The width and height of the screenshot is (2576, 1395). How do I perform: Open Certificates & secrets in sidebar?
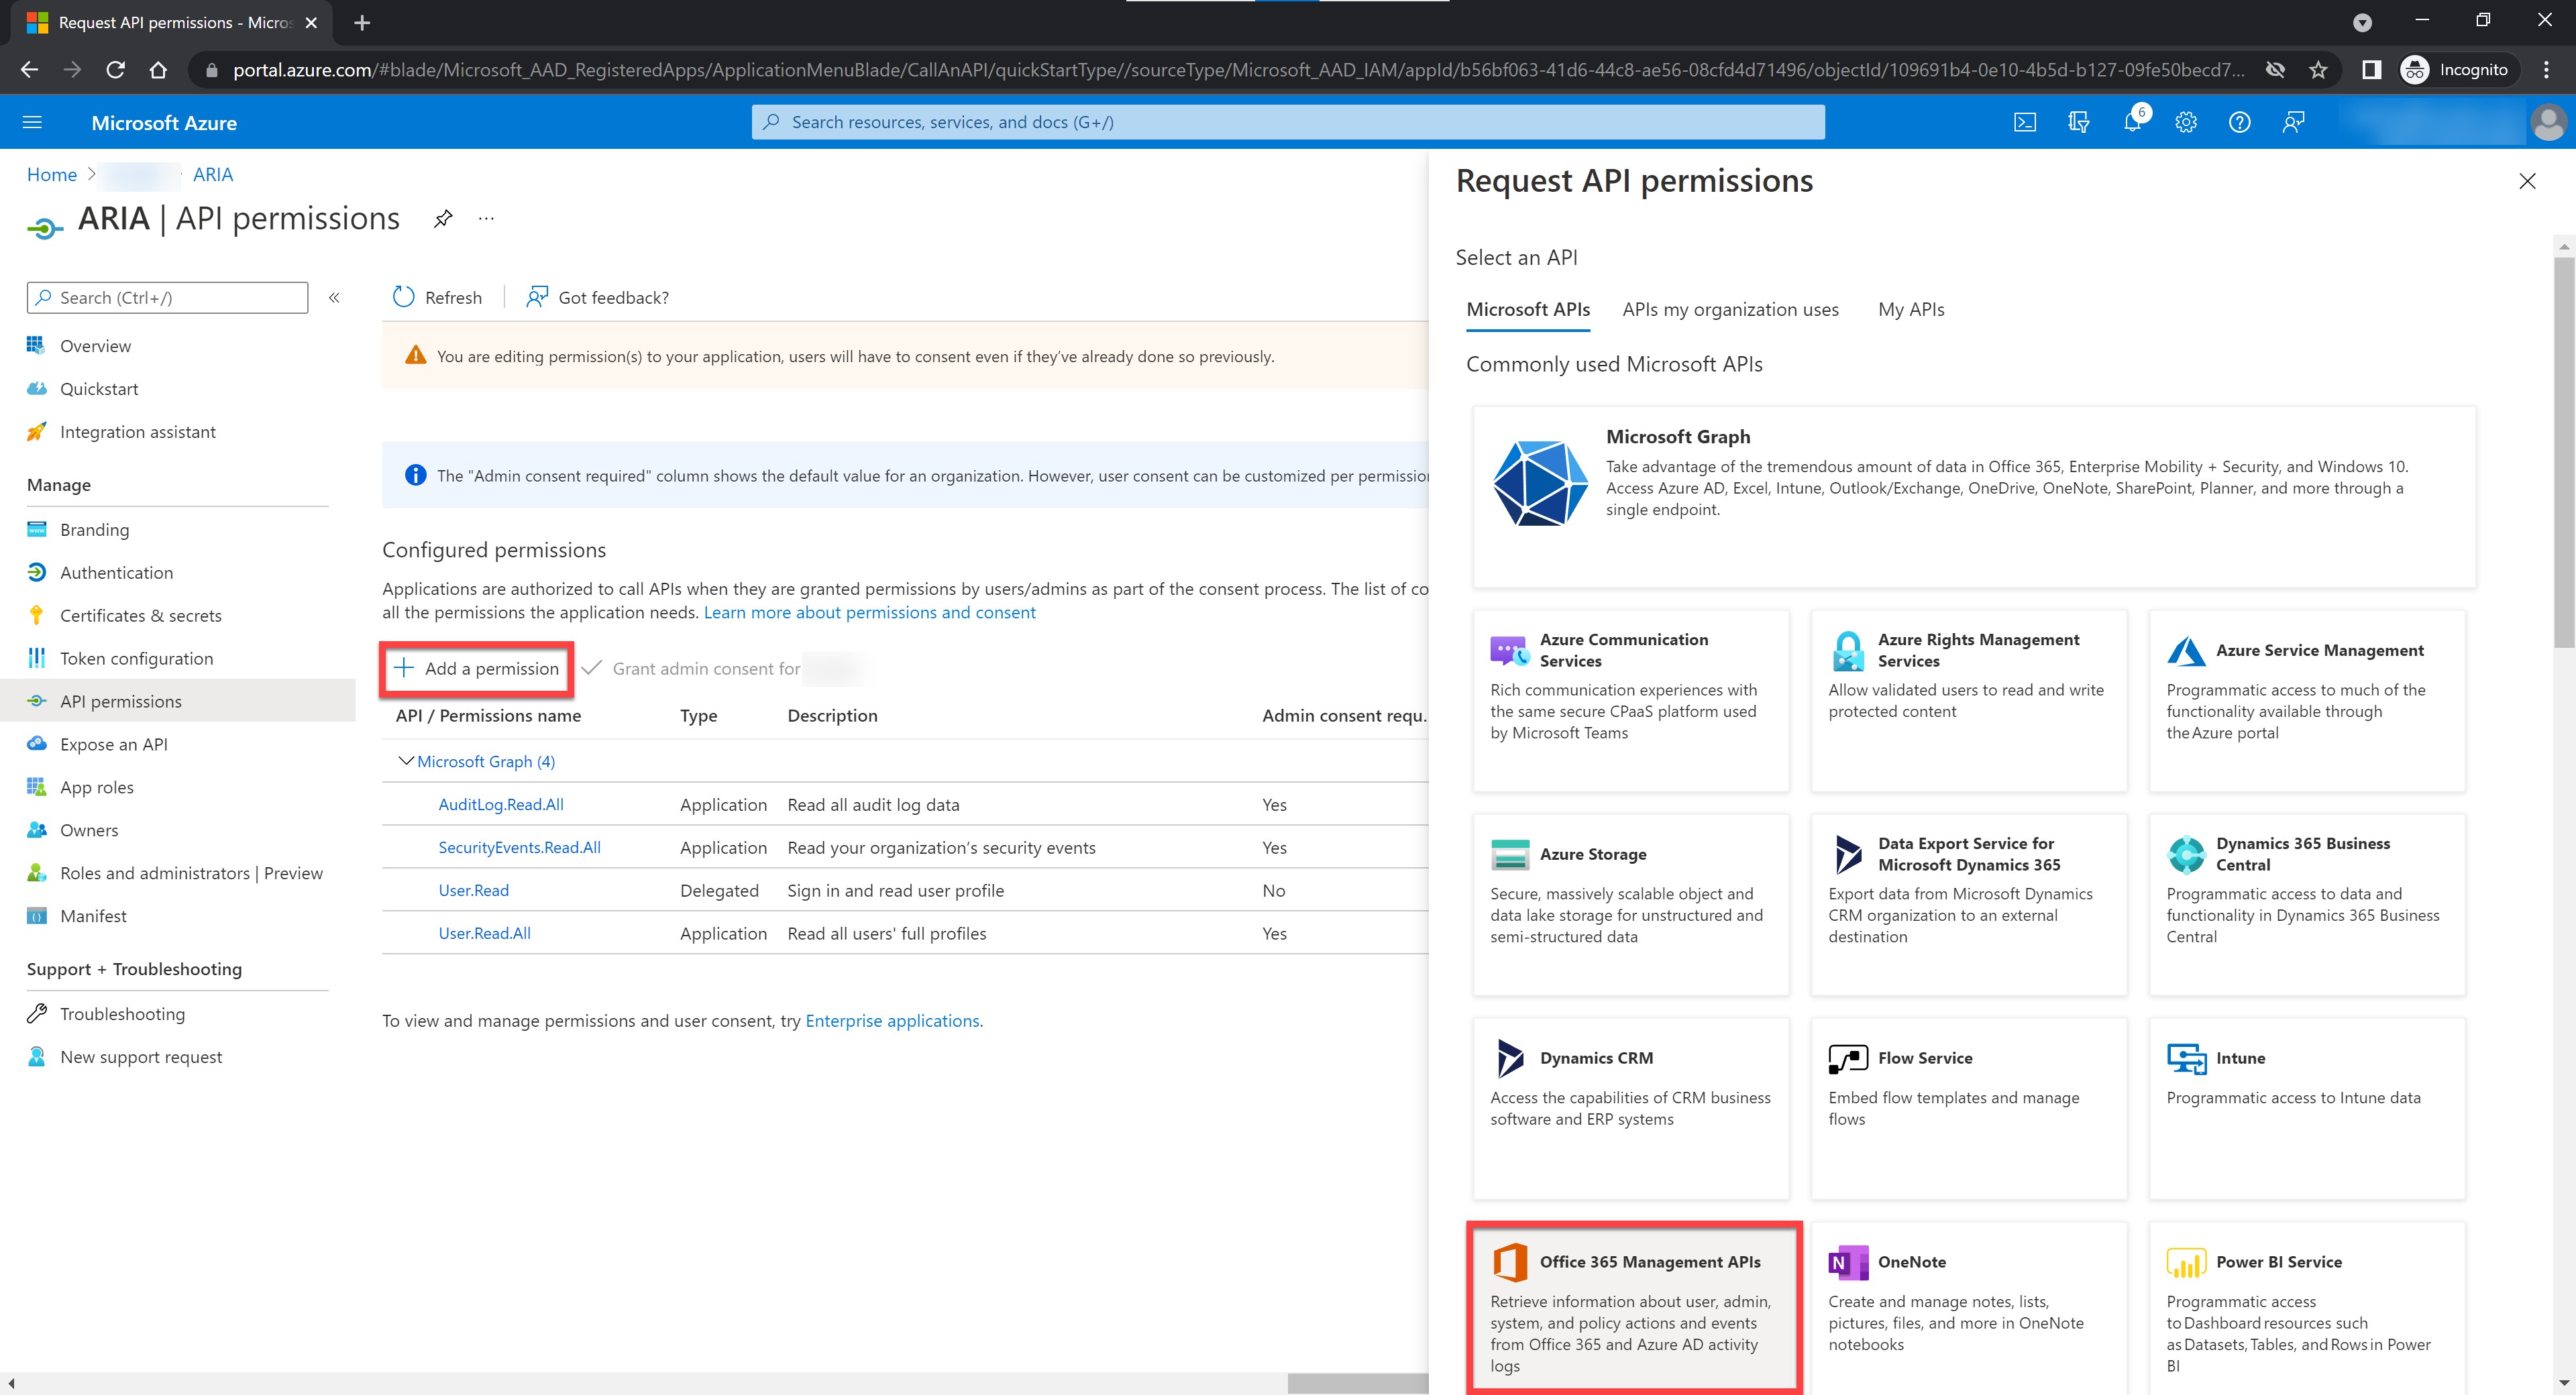[140, 615]
